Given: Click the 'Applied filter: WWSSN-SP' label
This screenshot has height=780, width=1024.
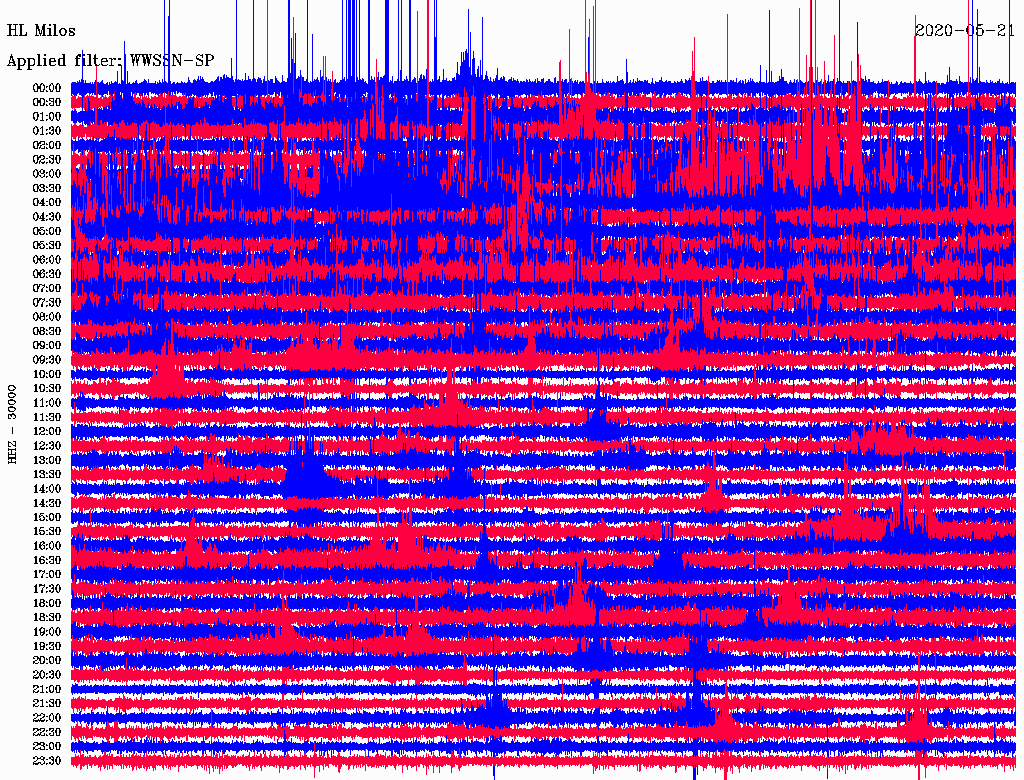Looking at the screenshot, I should 110,61.
